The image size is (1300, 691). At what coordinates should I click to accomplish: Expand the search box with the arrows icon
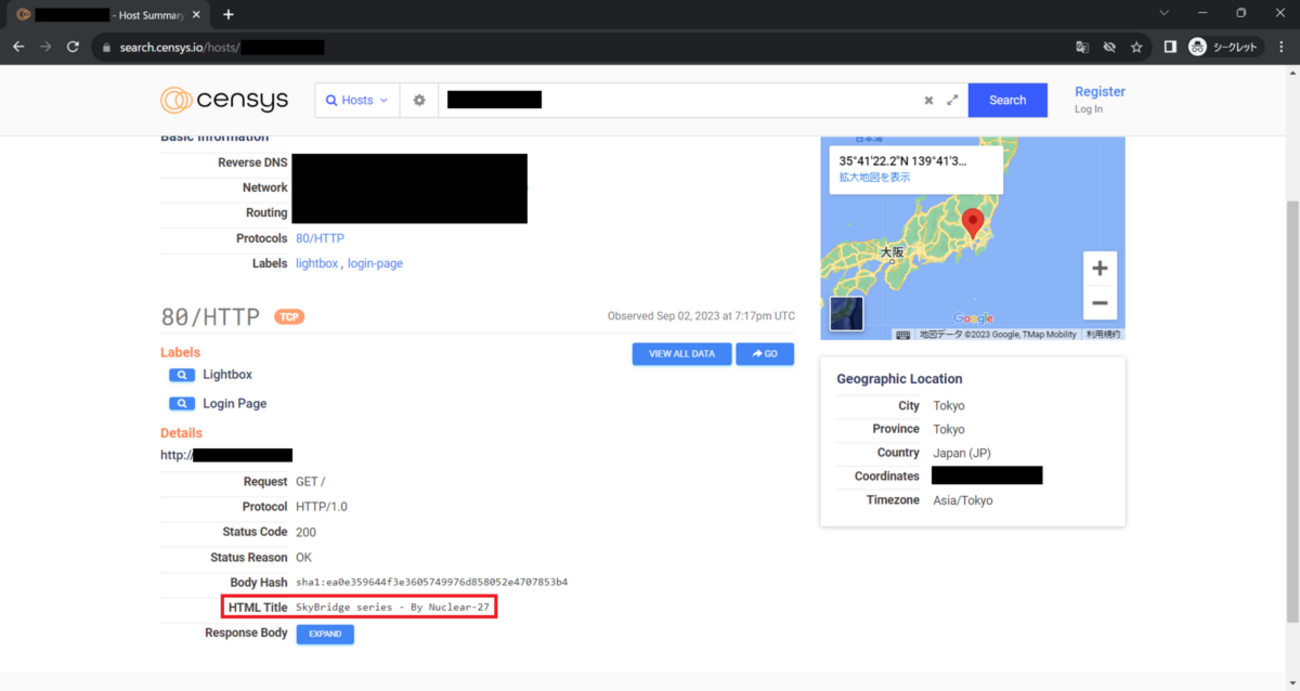(x=952, y=100)
